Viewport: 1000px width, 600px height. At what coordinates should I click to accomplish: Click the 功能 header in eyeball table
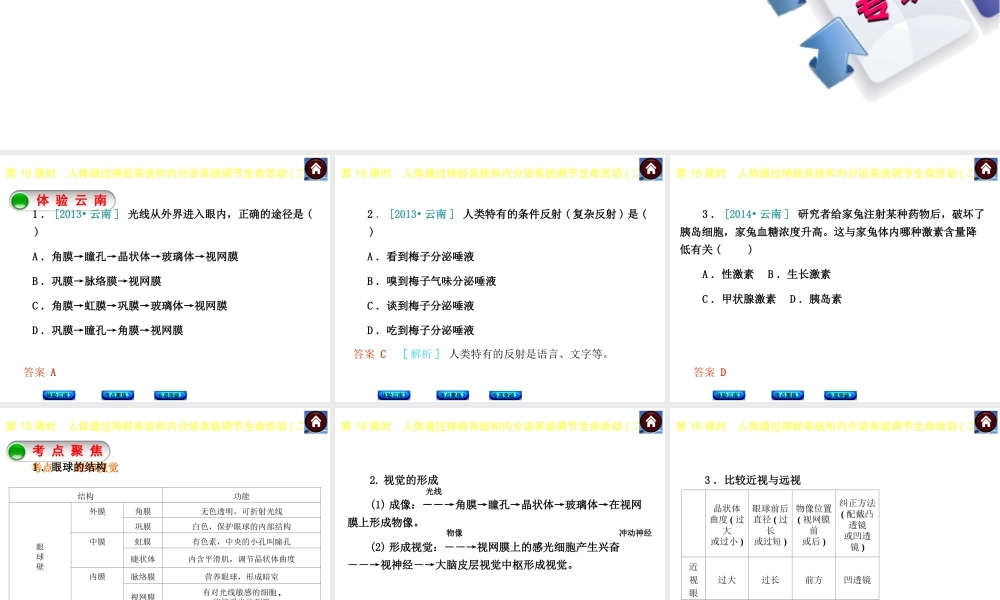(242, 496)
